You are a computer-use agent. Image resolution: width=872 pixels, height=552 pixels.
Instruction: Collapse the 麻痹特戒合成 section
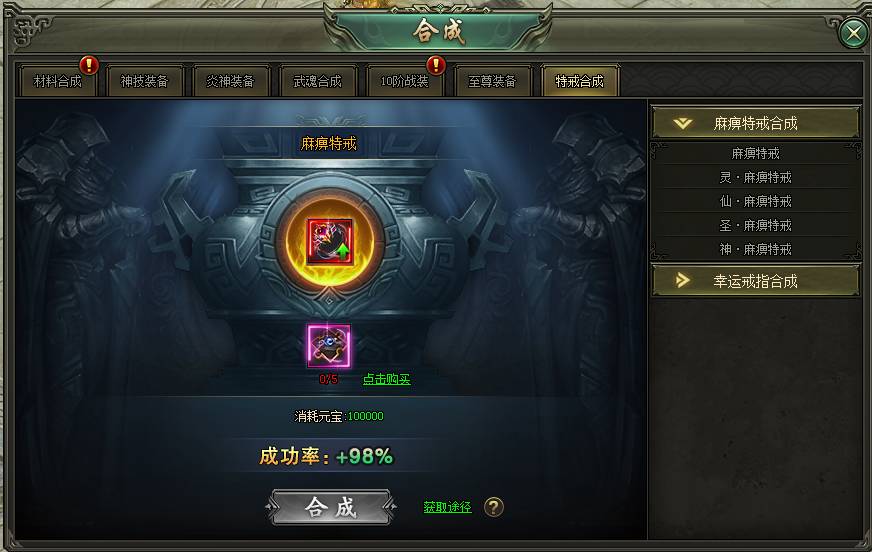tap(755, 123)
